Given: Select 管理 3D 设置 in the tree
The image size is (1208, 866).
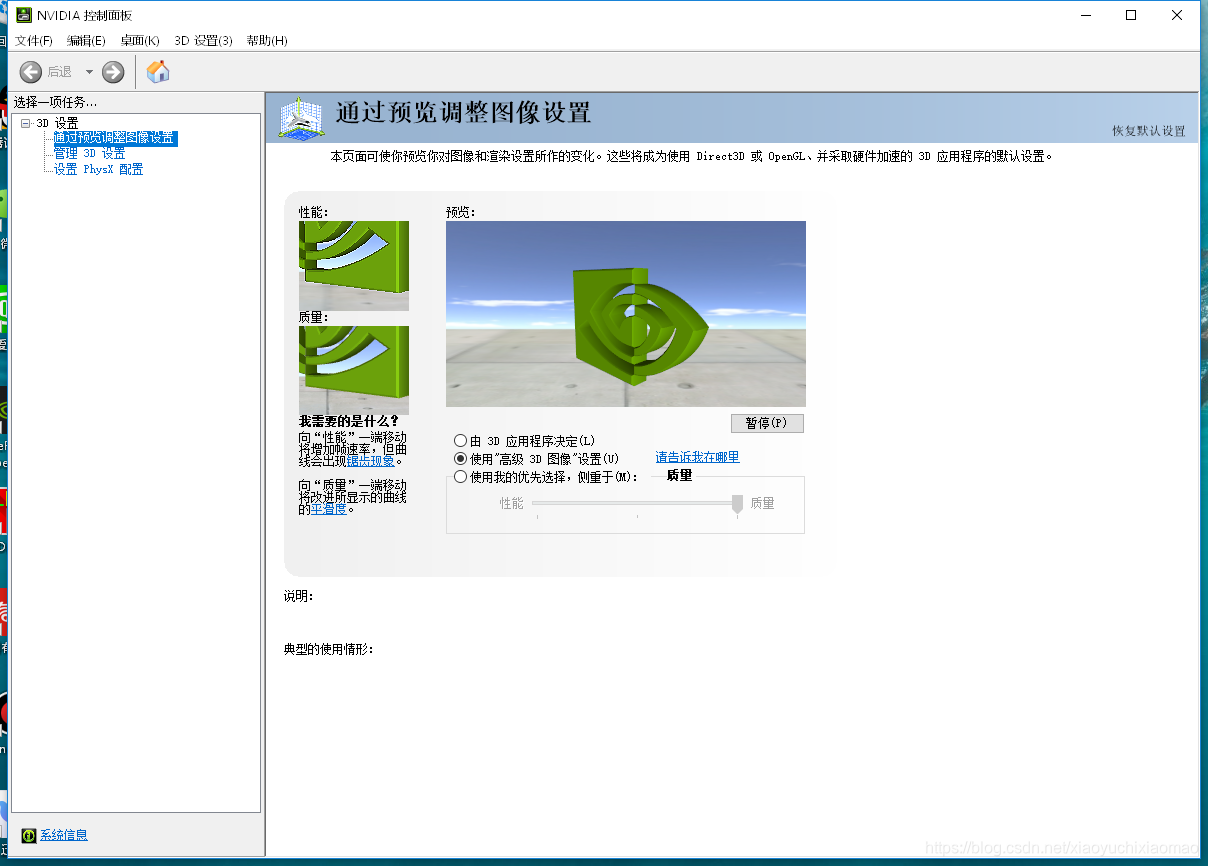Looking at the screenshot, I should 90,154.
